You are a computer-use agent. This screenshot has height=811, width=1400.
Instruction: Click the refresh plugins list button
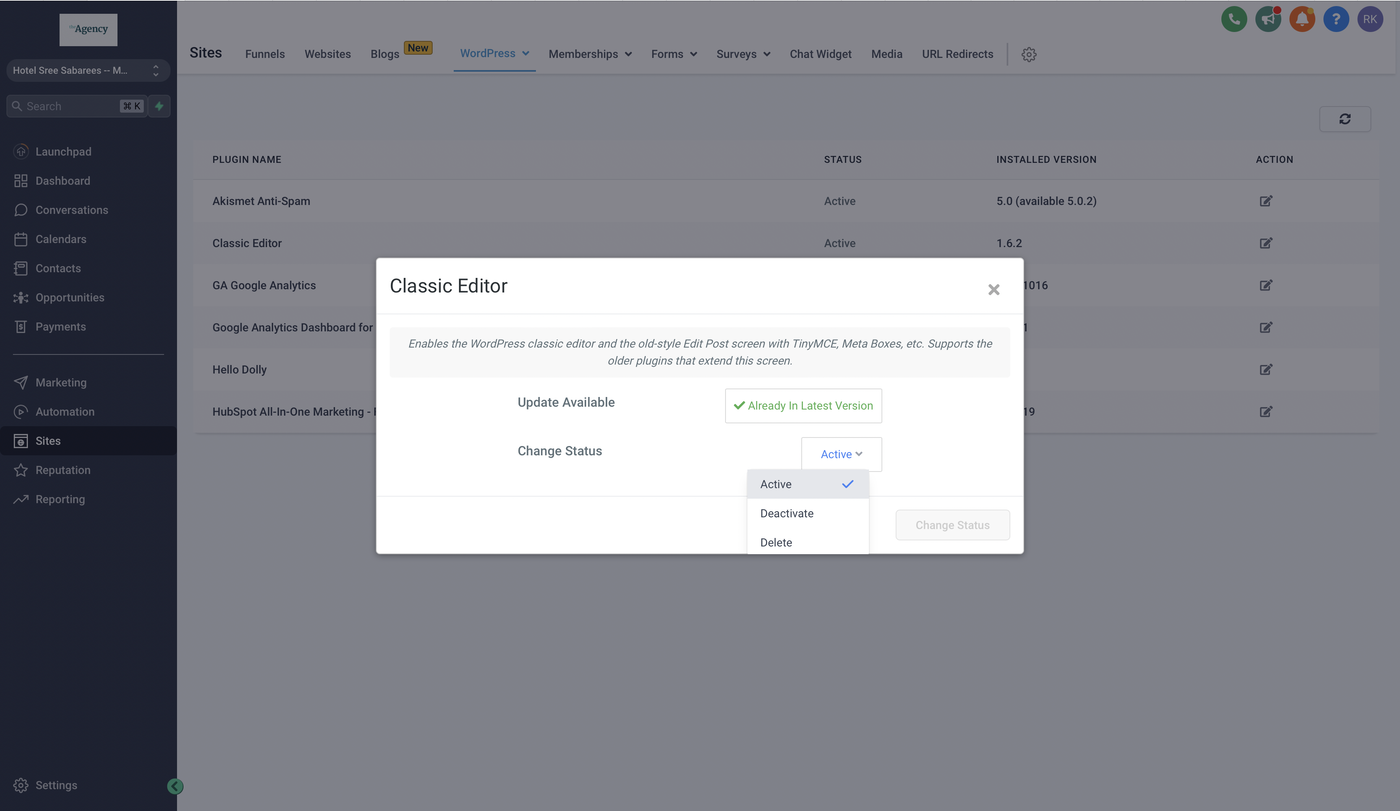tap(1345, 119)
